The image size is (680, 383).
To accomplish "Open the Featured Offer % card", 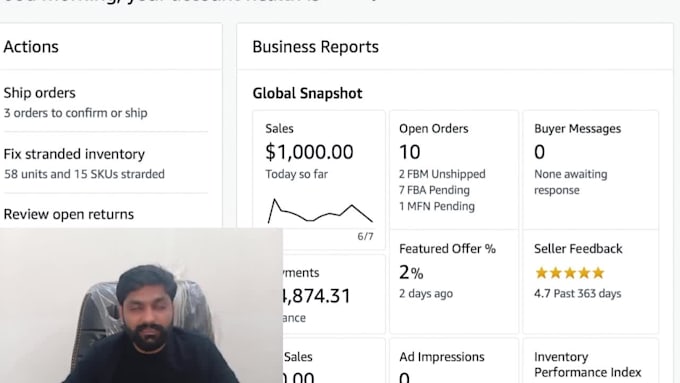I will pyautogui.click(x=454, y=282).
